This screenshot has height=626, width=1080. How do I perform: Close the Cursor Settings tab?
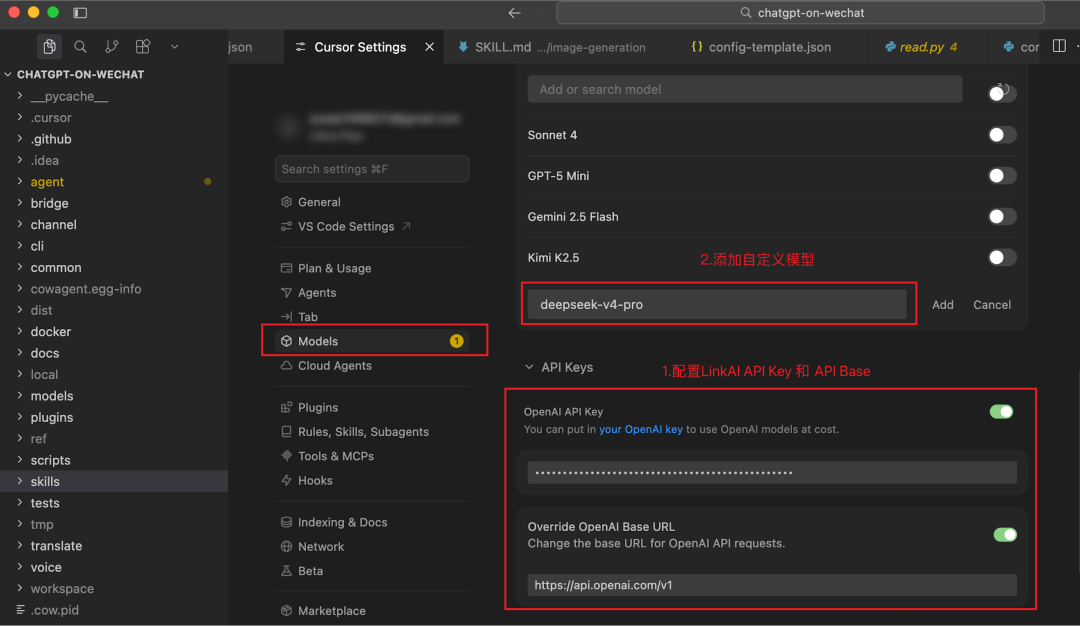(429, 47)
